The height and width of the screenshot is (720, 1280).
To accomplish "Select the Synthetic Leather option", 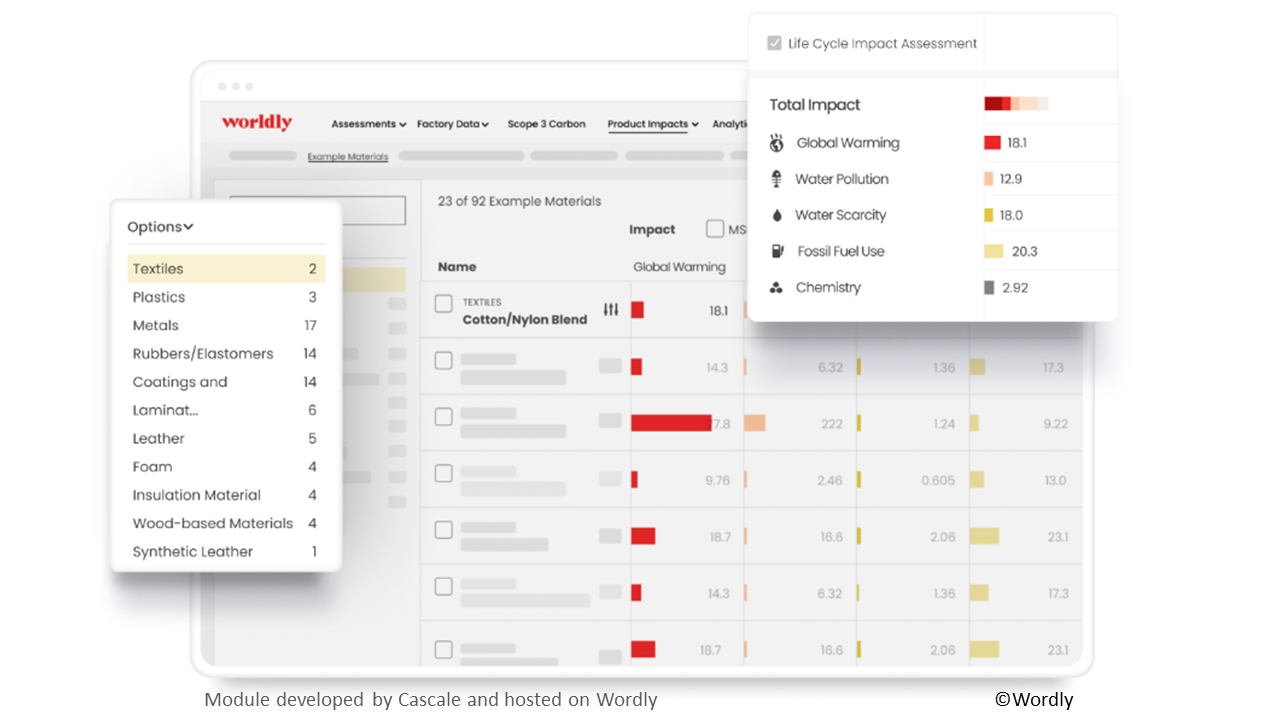I will [226, 551].
